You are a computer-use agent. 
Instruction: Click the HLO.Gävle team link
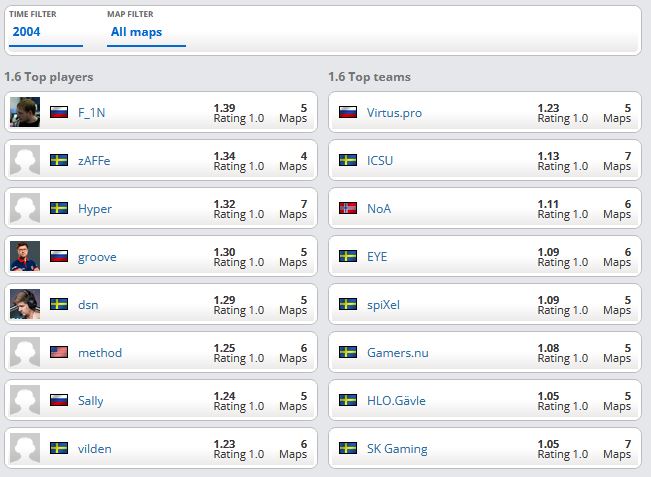point(396,401)
